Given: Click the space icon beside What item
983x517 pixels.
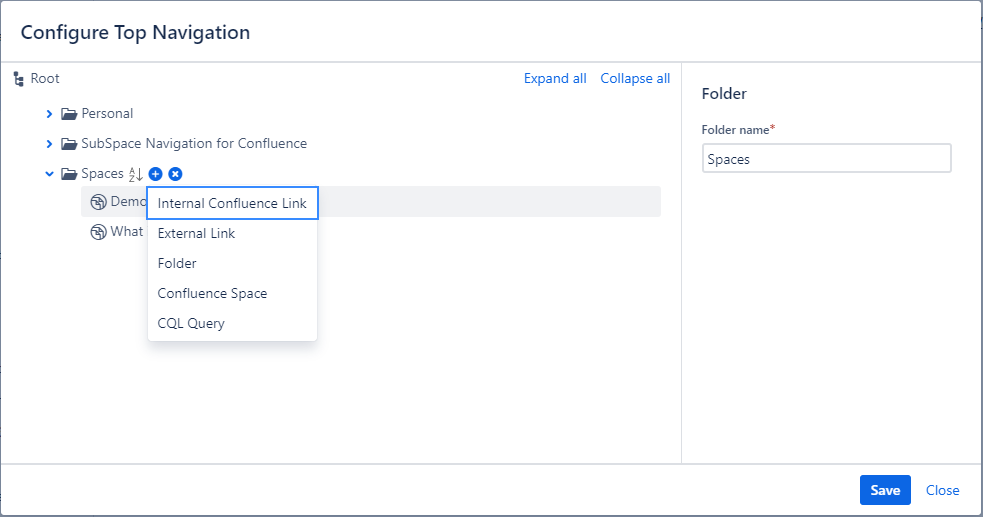Looking at the screenshot, I should tap(98, 232).
